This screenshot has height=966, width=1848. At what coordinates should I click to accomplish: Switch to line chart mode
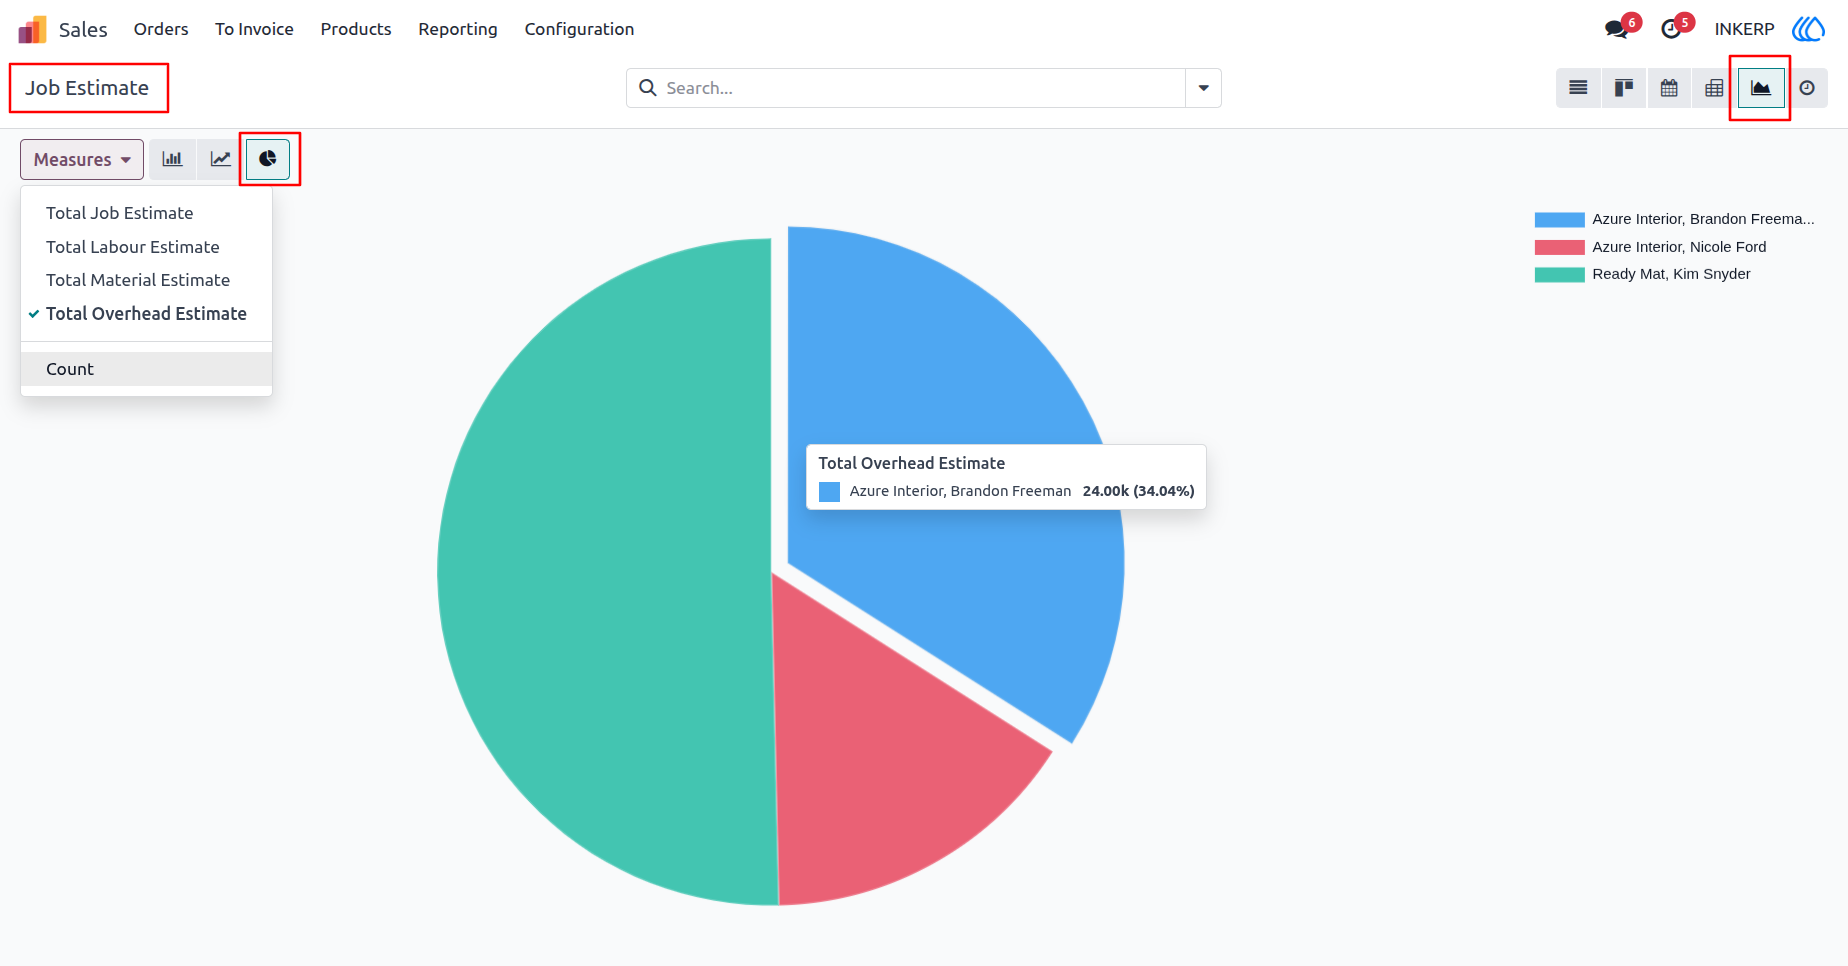221,159
